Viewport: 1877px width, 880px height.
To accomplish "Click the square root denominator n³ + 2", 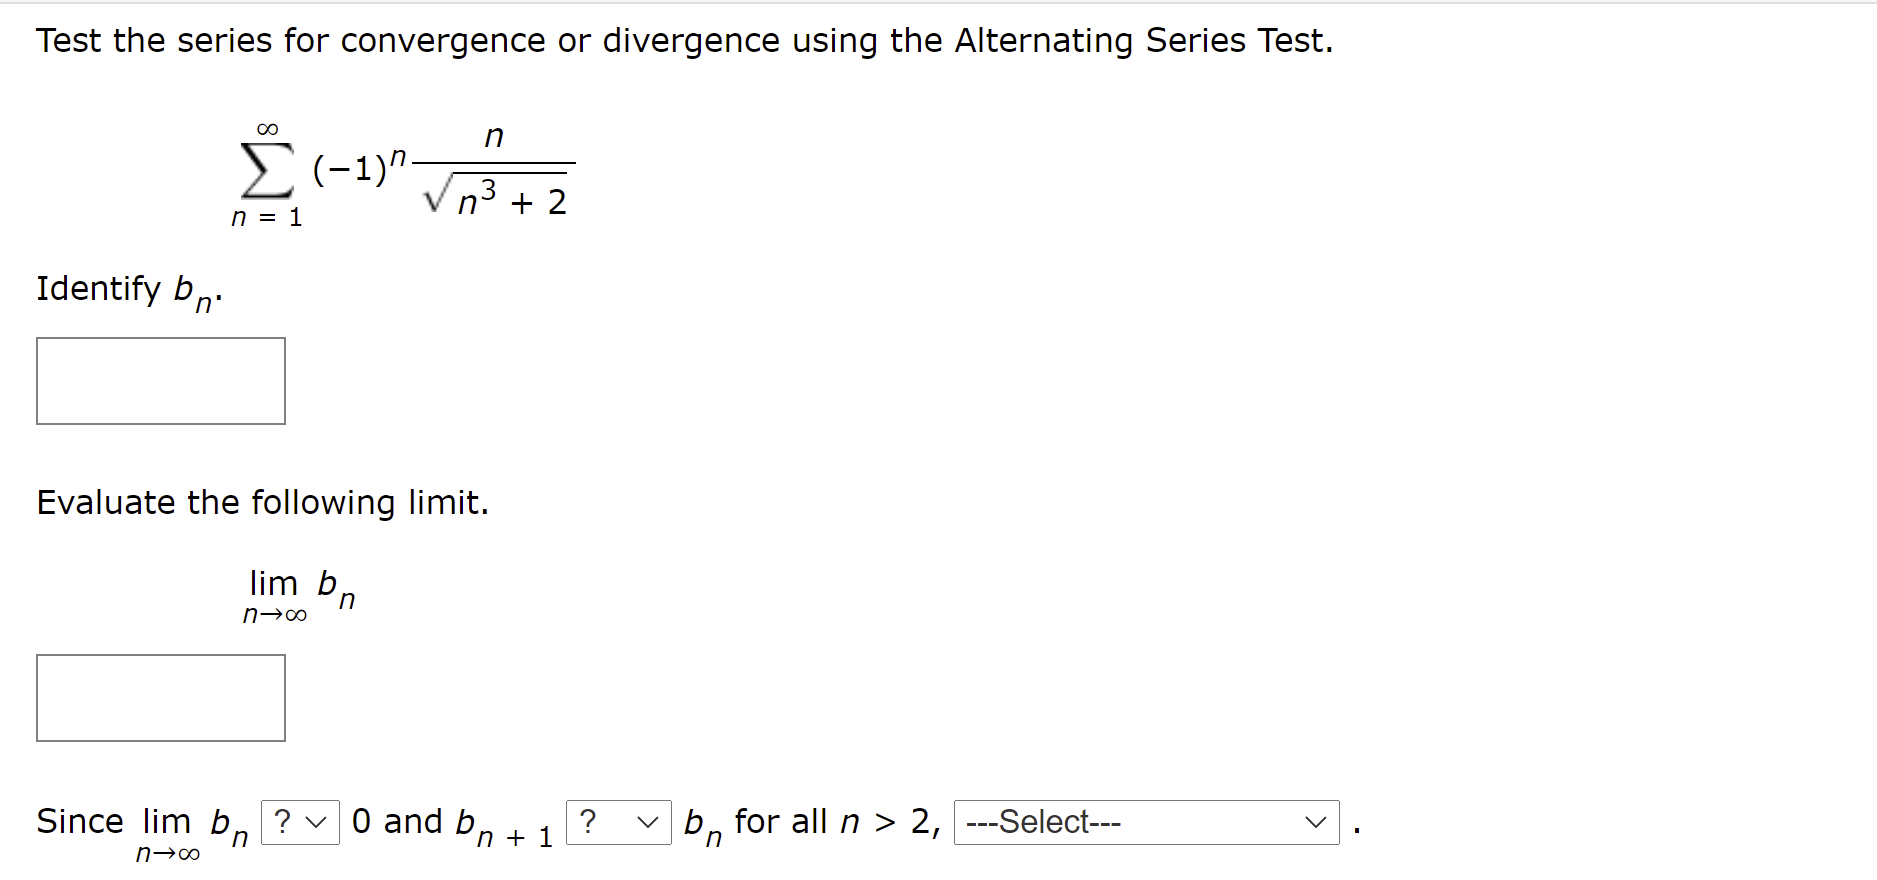I will click(x=496, y=197).
